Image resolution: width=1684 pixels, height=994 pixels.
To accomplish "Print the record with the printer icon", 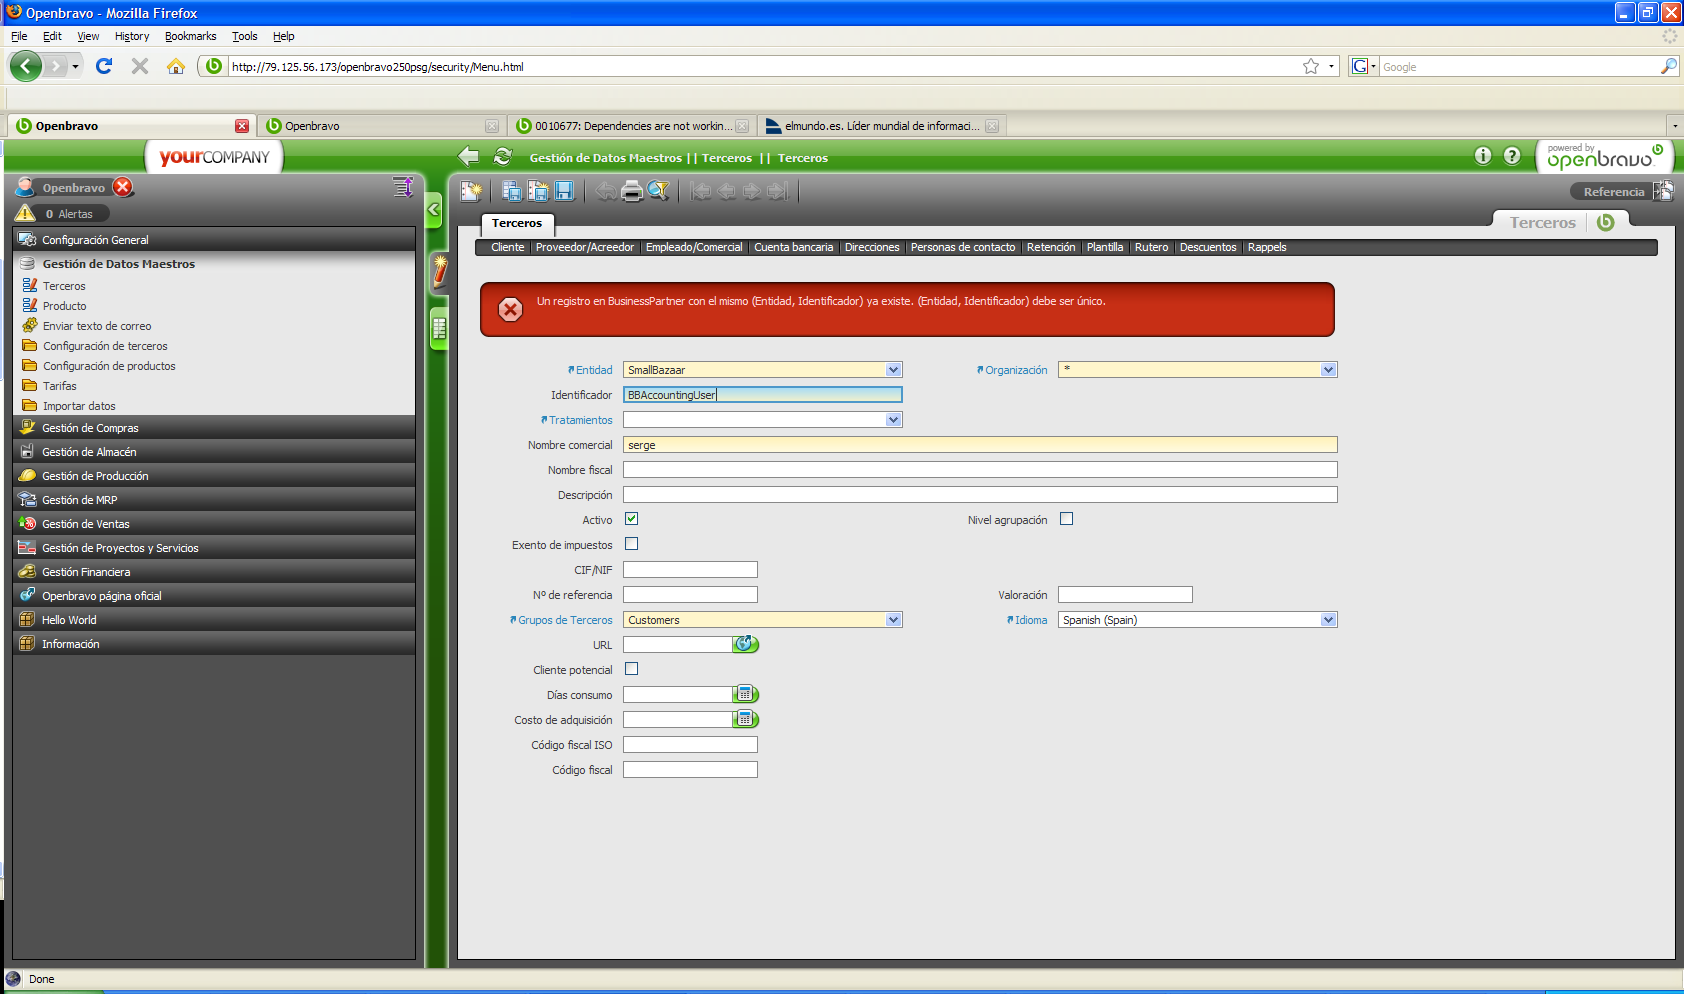I will point(632,191).
